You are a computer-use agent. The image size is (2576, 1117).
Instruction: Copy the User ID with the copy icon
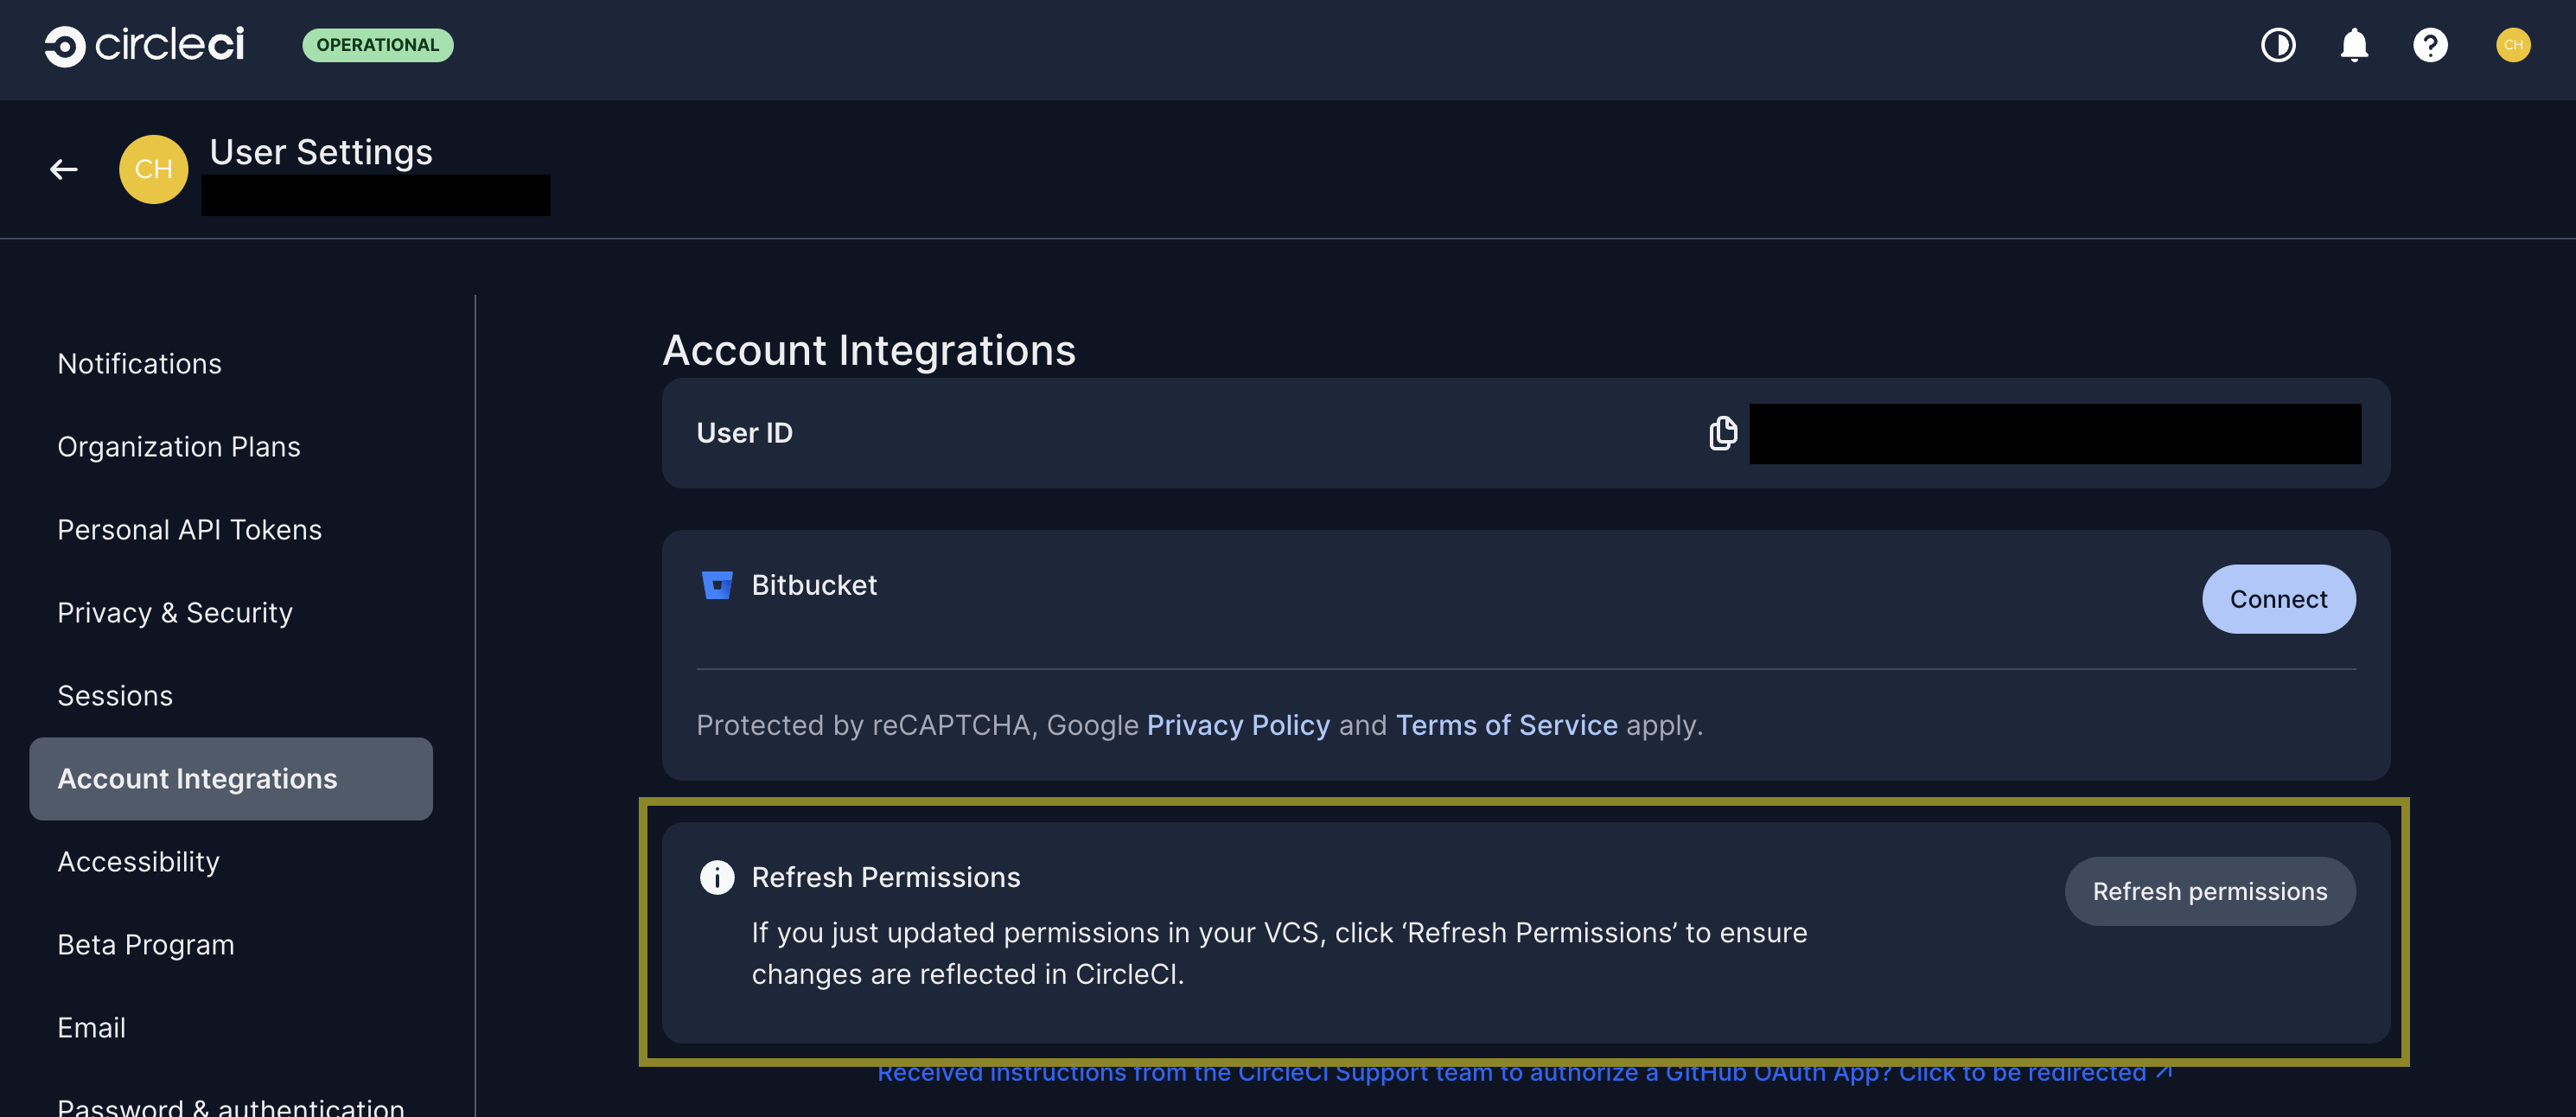pyautogui.click(x=1723, y=433)
